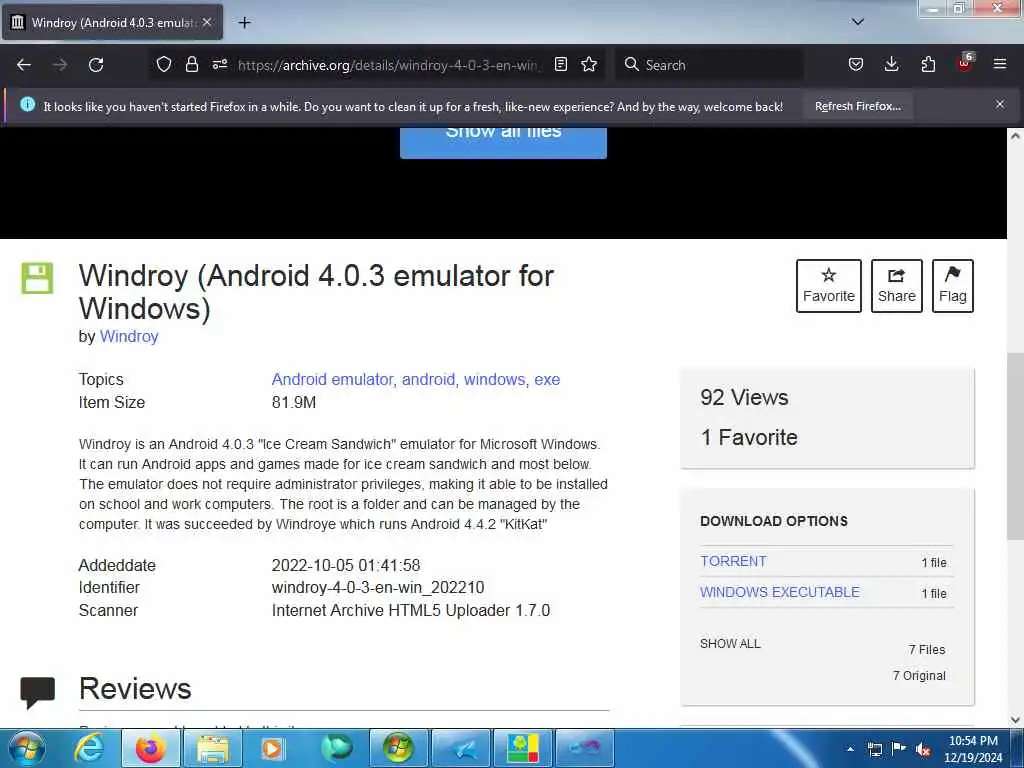Reload the current page
This screenshot has height=768, width=1024.
[96, 65]
